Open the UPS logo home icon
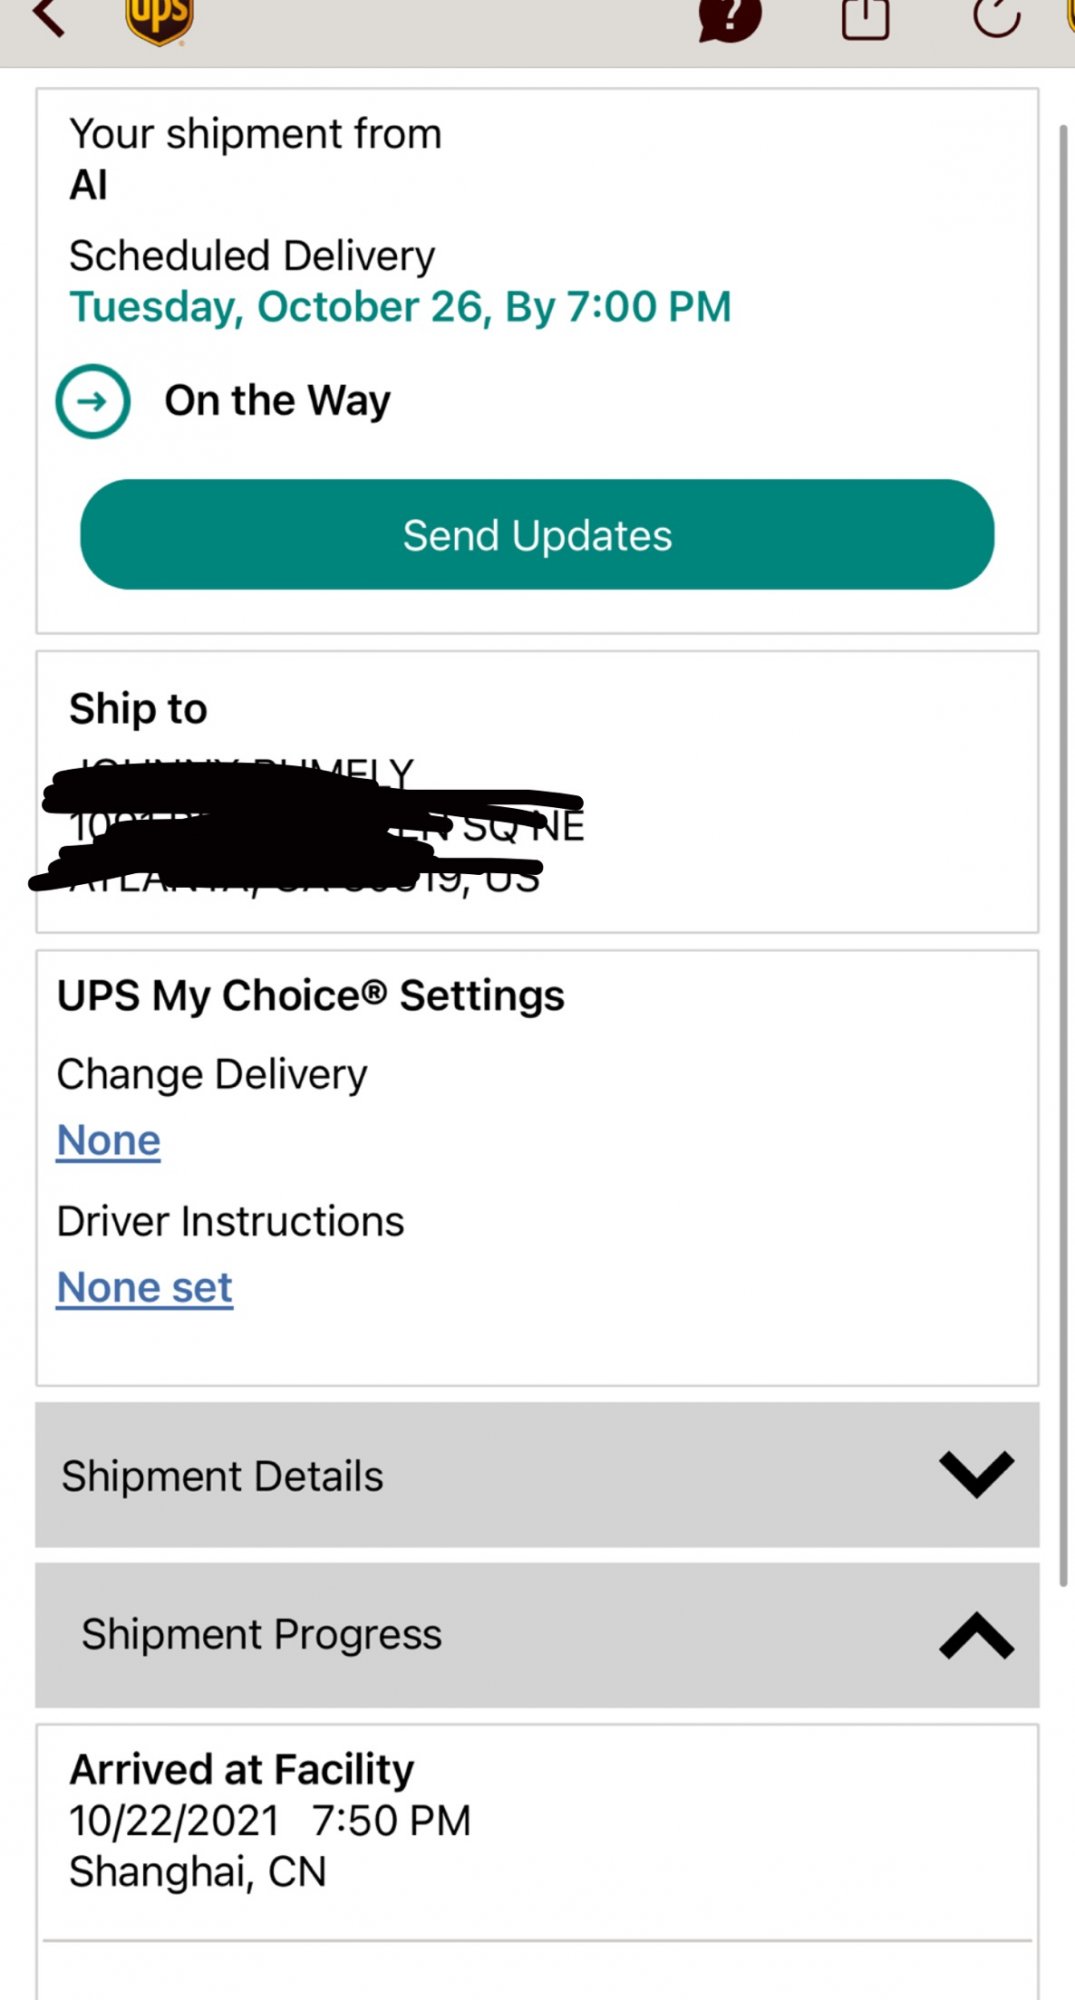Image resolution: width=1075 pixels, height=2000 pixels. point(159,21)
